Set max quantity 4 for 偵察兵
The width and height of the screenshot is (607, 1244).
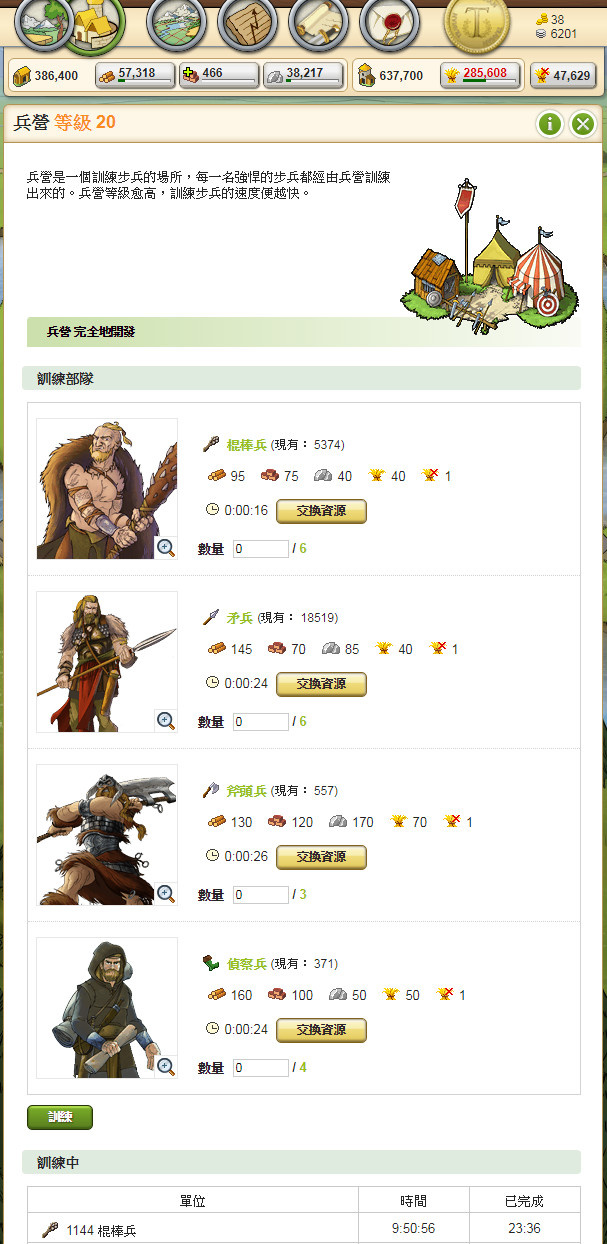[x=302, y=1068]
